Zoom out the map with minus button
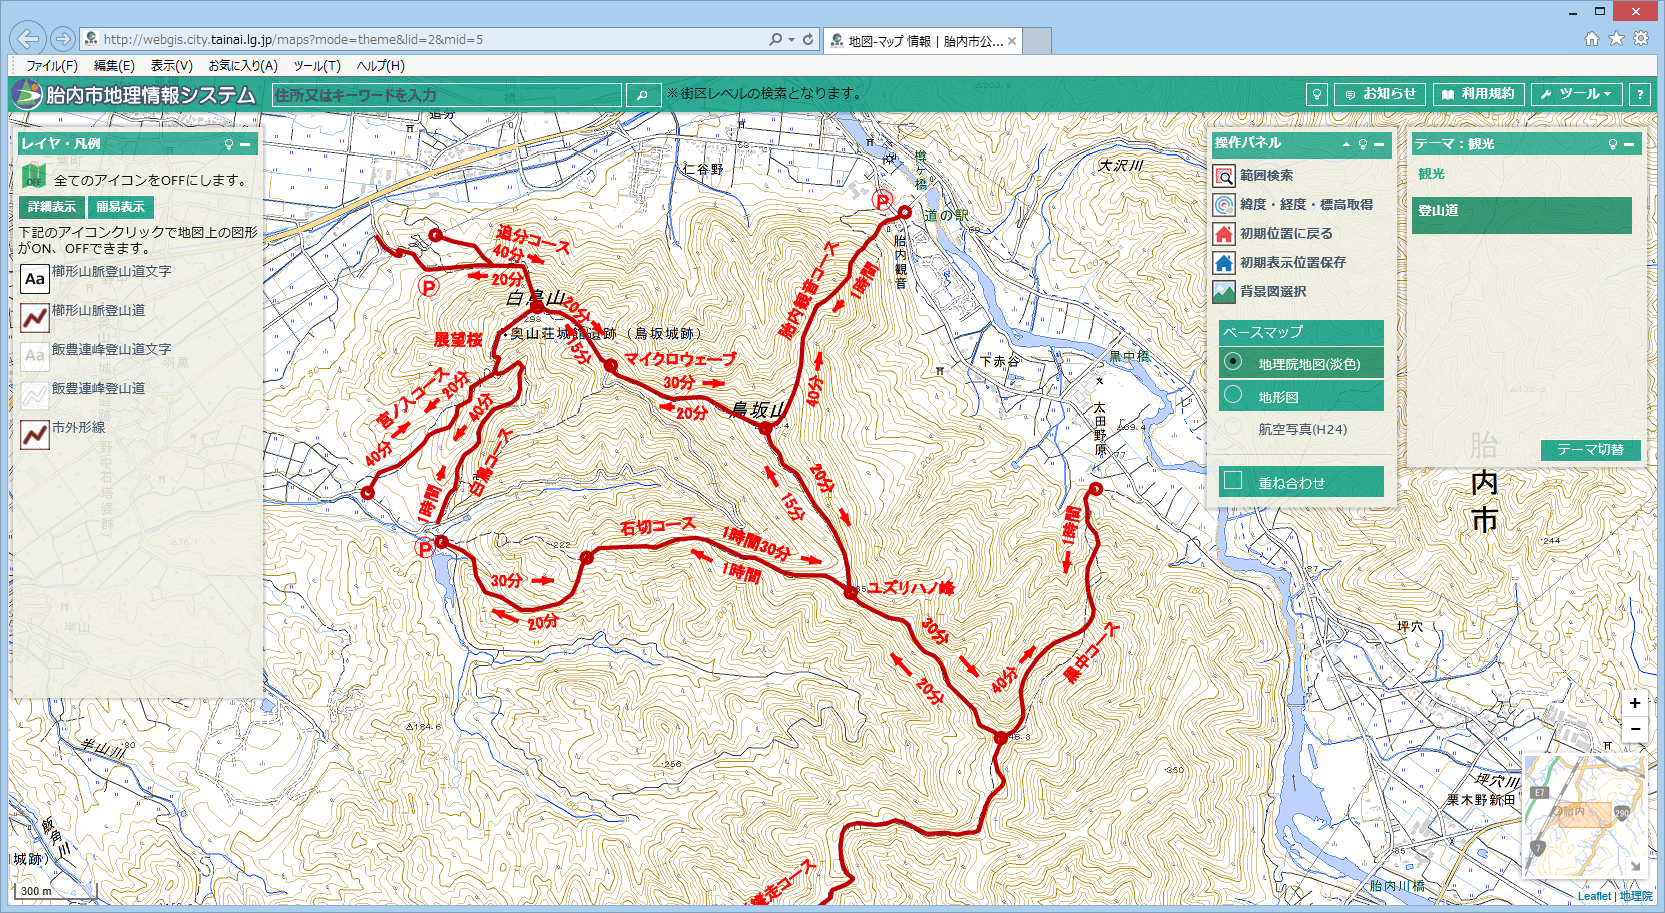Image resolution: width=1665 pixels, height=913 pixels. click(x=1635, y=729)
